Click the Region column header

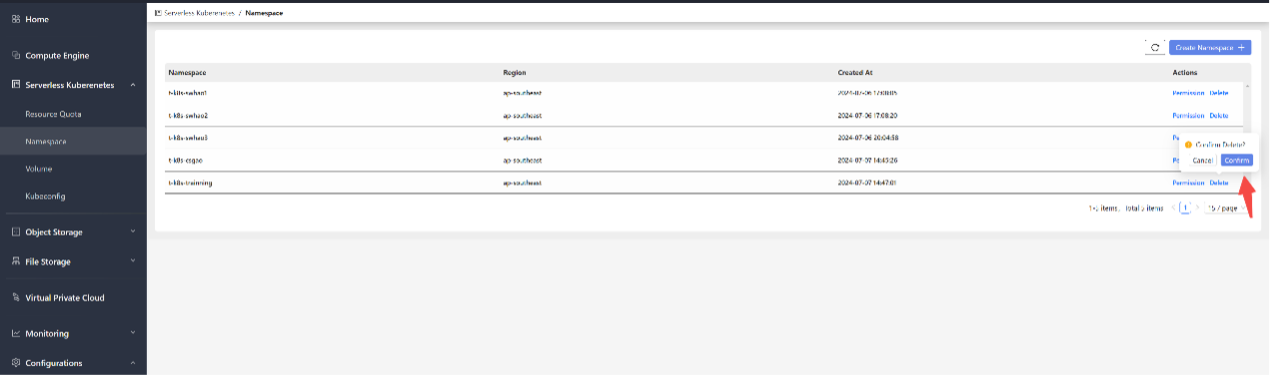click(x=515, y=73)
